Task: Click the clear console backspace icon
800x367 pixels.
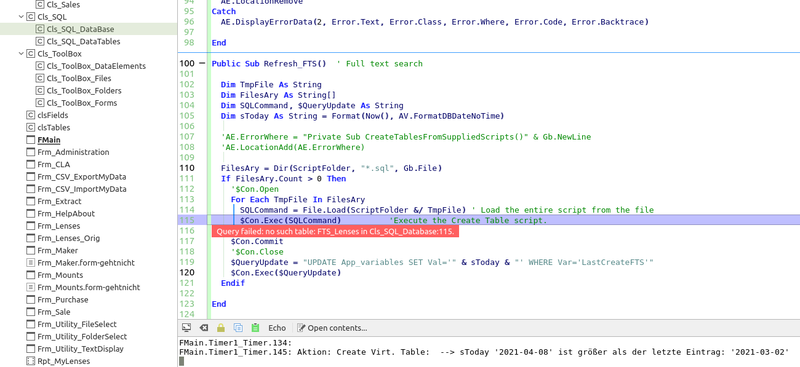Action: pyautogui.click(x=204, y=328)
